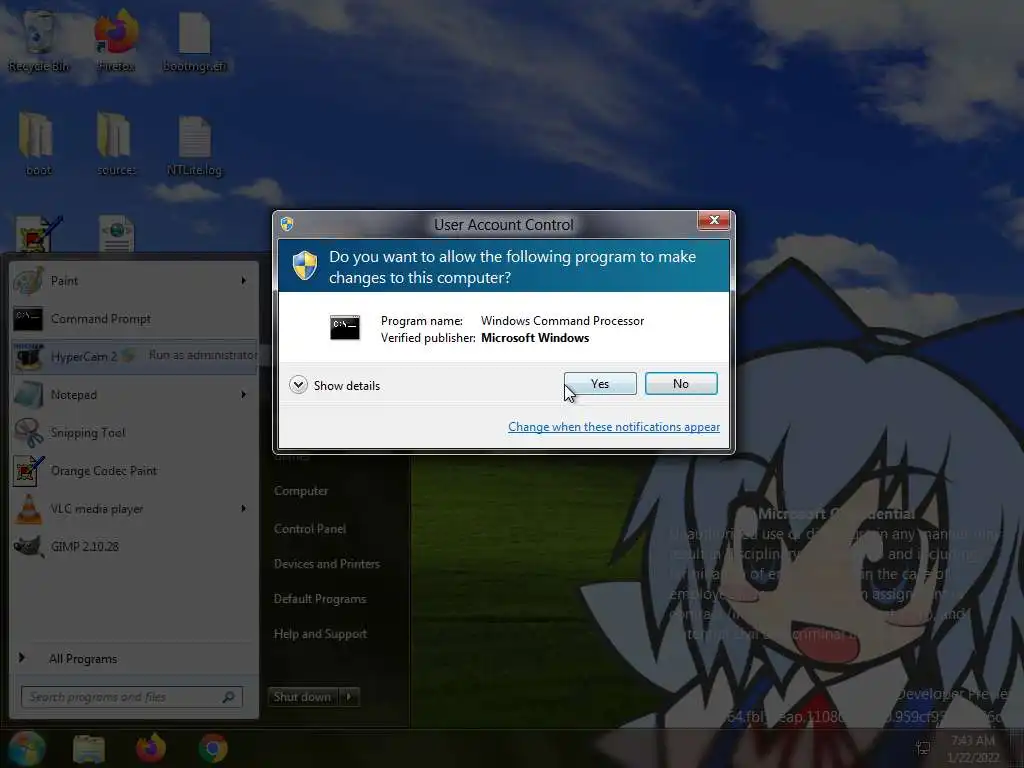Click the small shield icon in UAC title bar
The image size is (1024, 768).
tap(287, 224)
